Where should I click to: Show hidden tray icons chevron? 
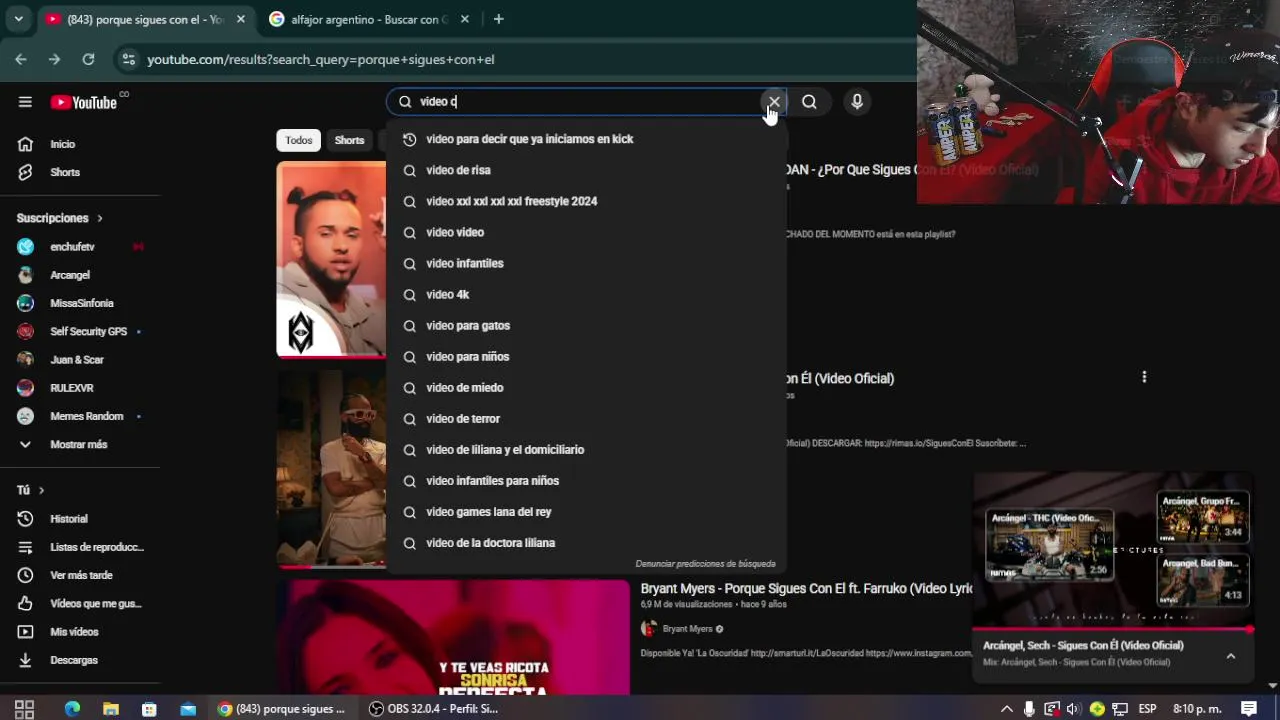tap(1006, 709)
